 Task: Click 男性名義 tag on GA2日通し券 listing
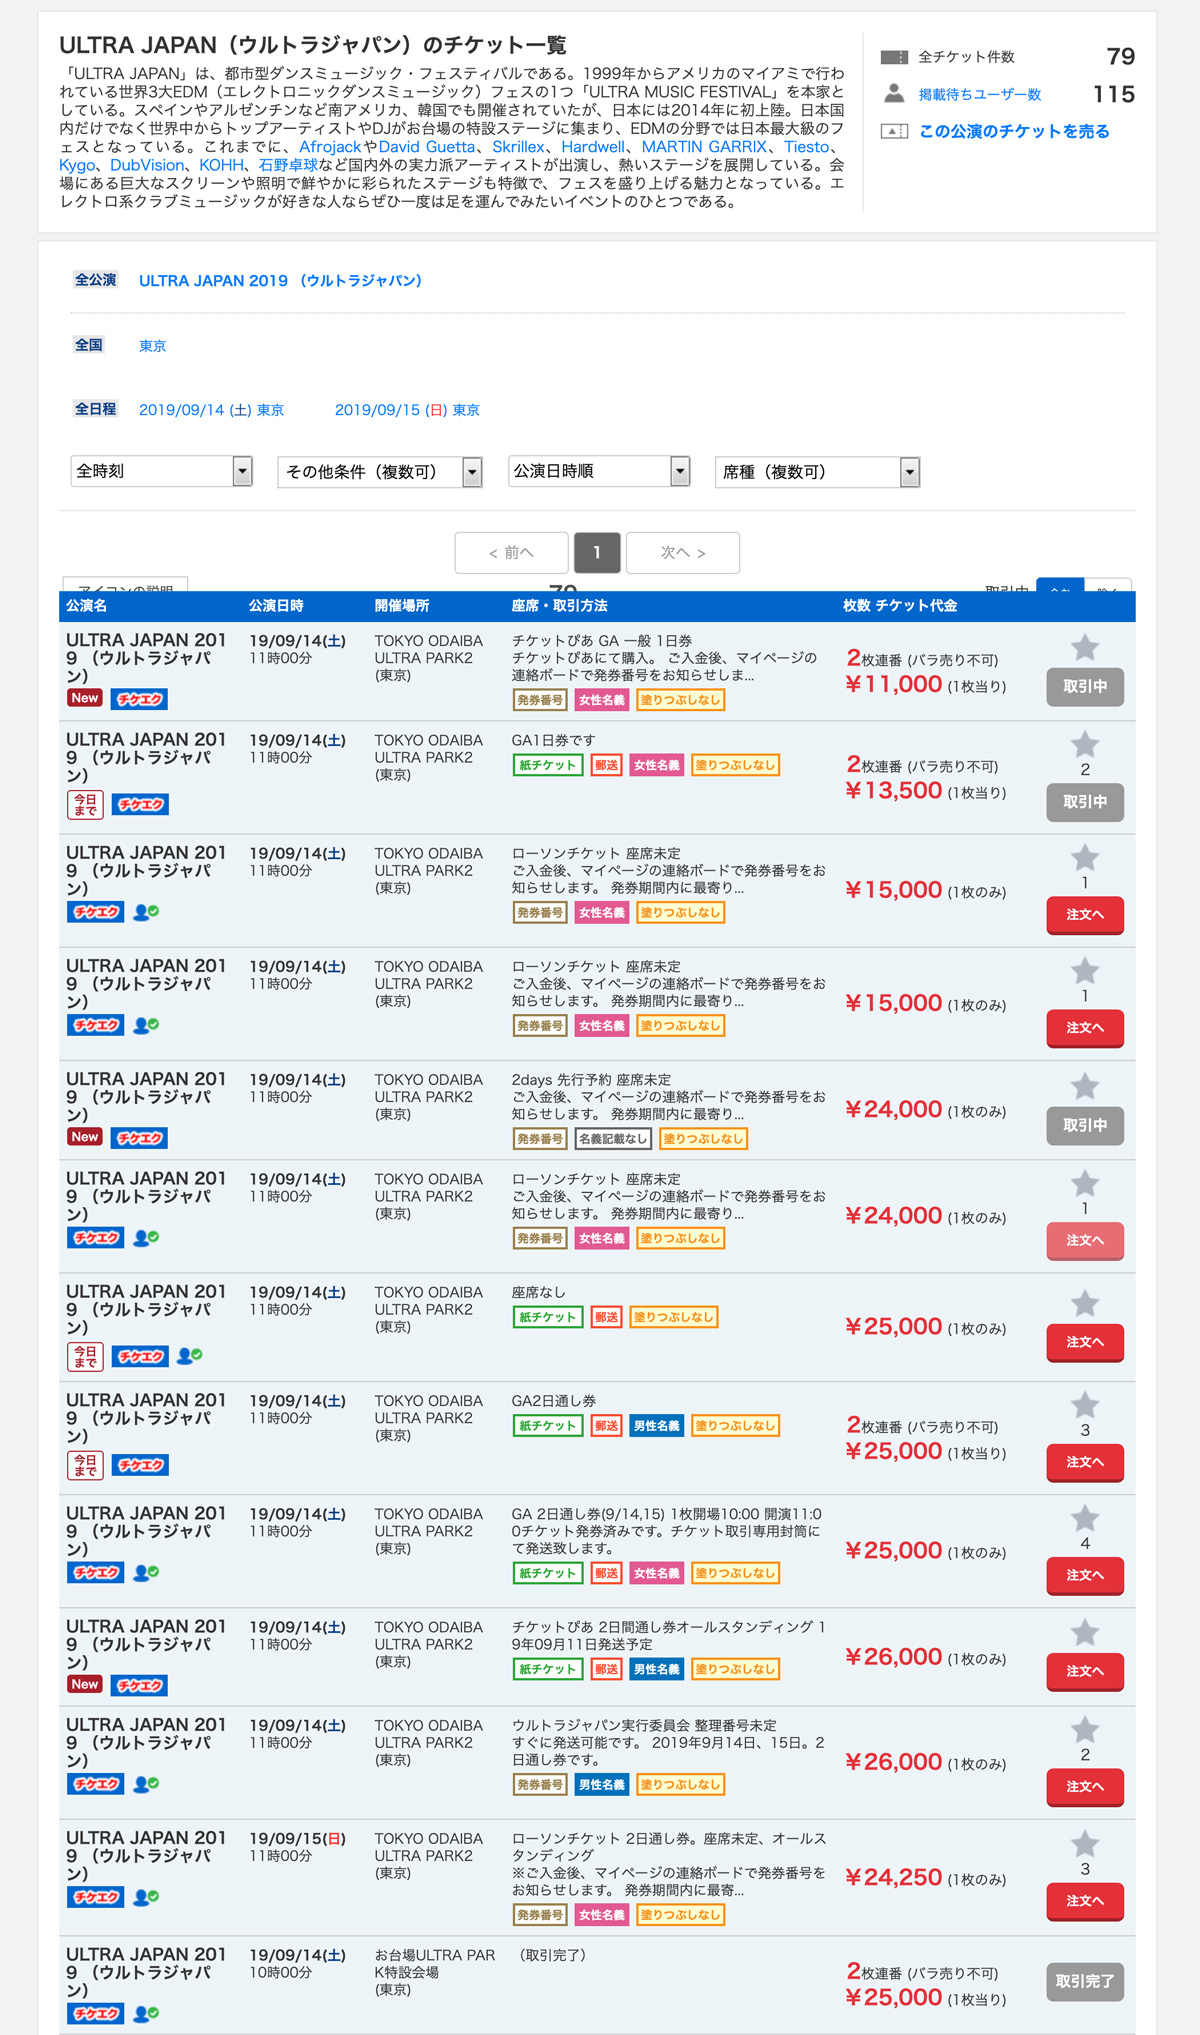pyautogui.click(x=656, y=1425)
